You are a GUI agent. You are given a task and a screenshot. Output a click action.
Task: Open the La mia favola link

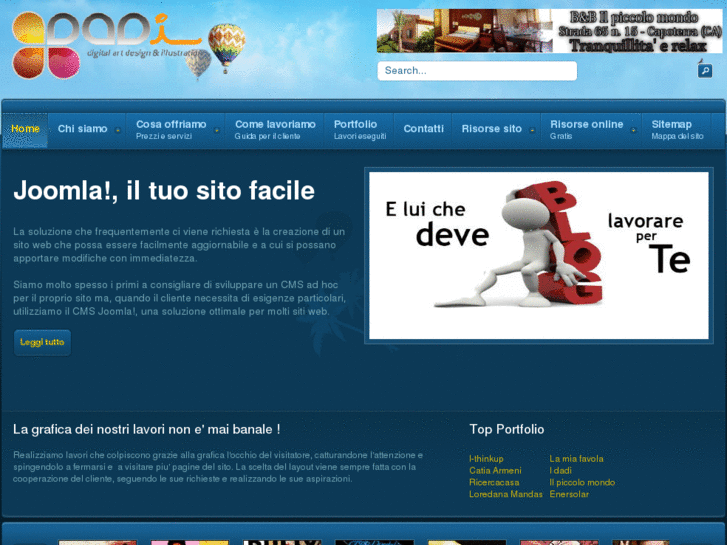[x=576, y=459]
